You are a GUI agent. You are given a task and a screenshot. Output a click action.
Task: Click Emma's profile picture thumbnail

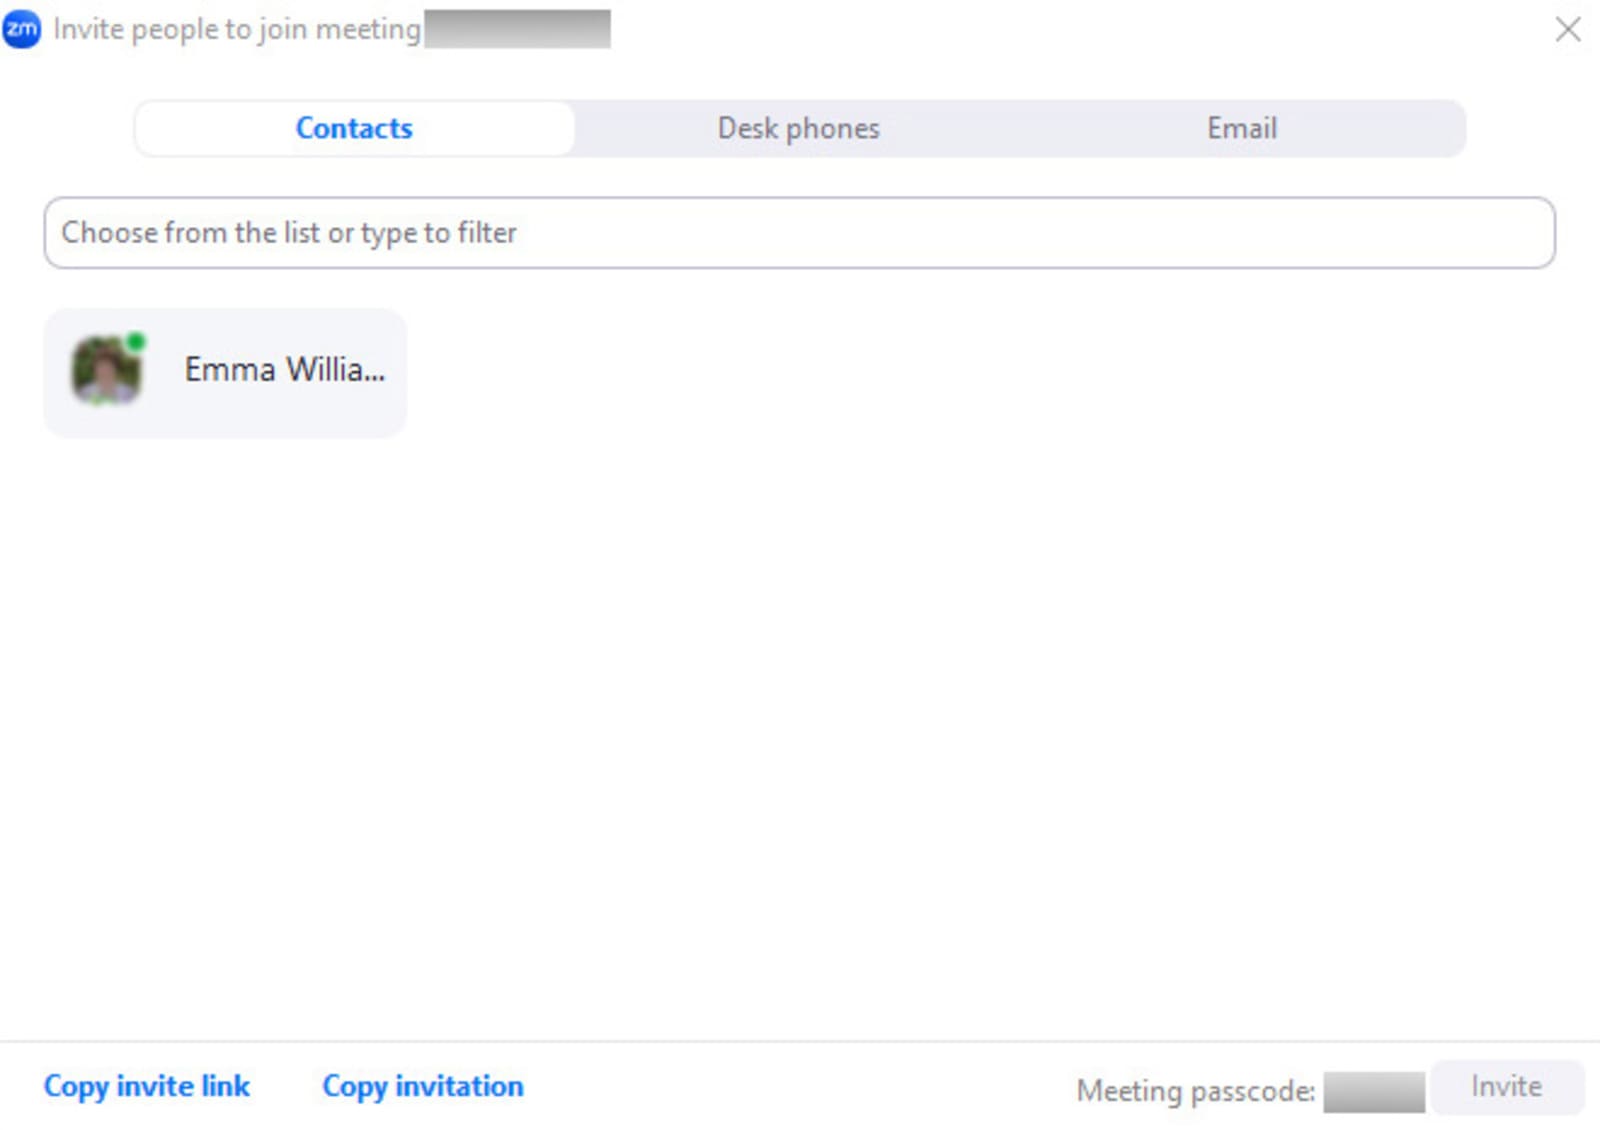(x=107, y=370)
